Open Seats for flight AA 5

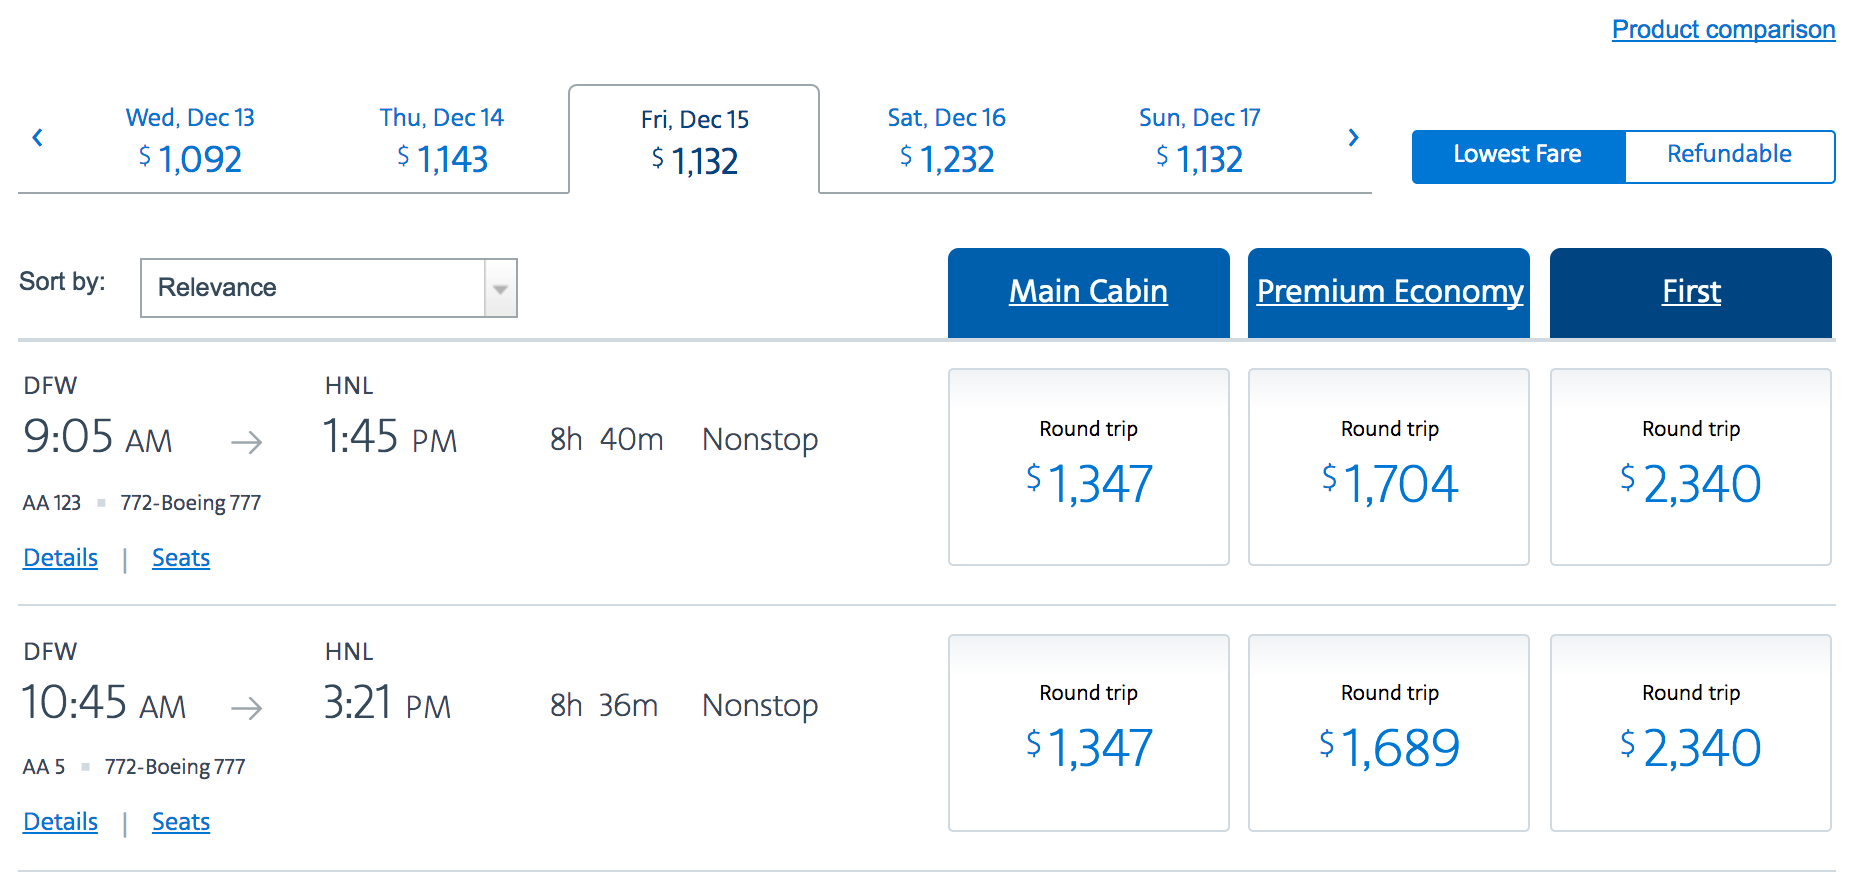pos(181,822)
